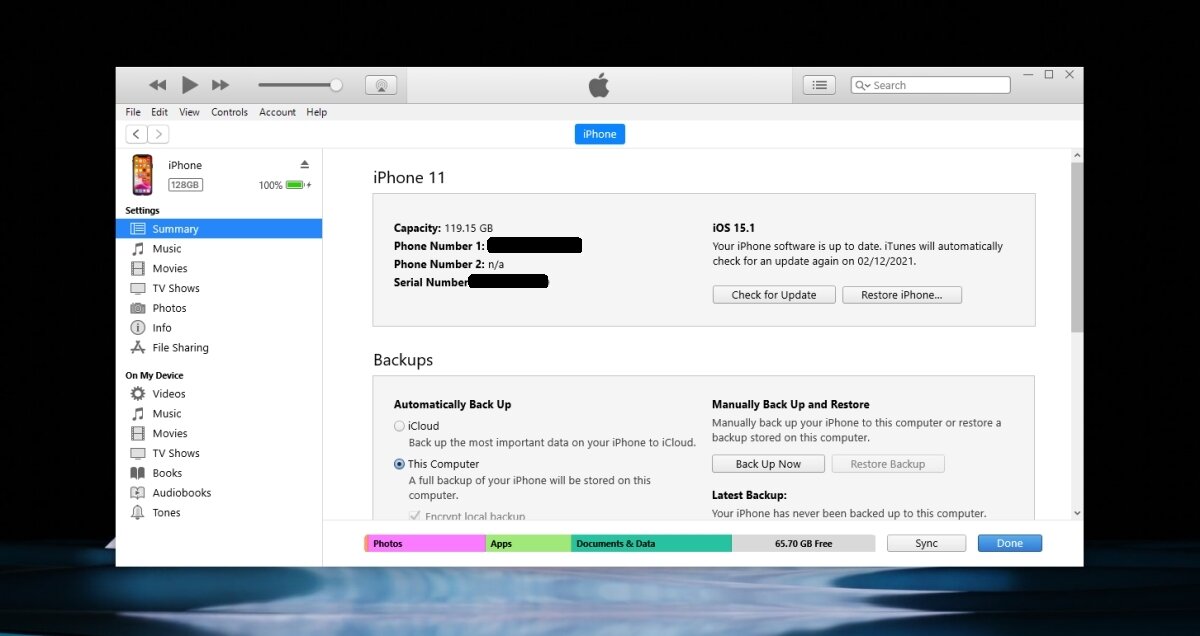This screenshot has width=1200, height=636.
Task: Select the iPhone tab at top center
Action: click(x=599, y=134)
